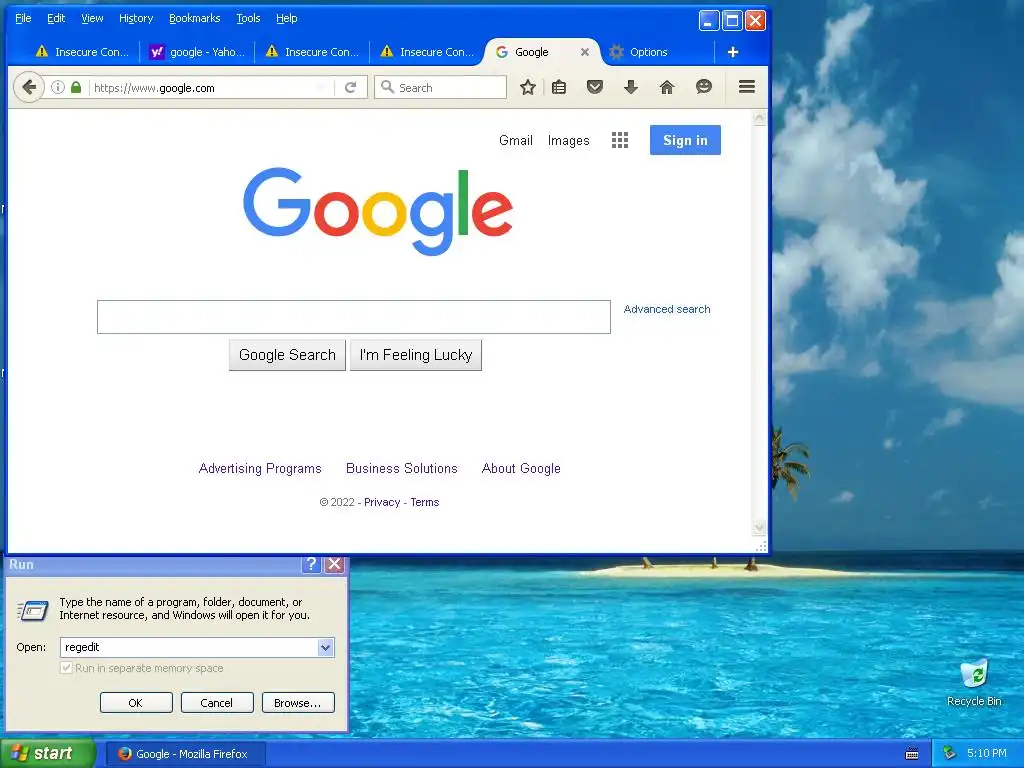1024x768 pixels.
Task: Click the Google Sign in button
Action: 685,140
